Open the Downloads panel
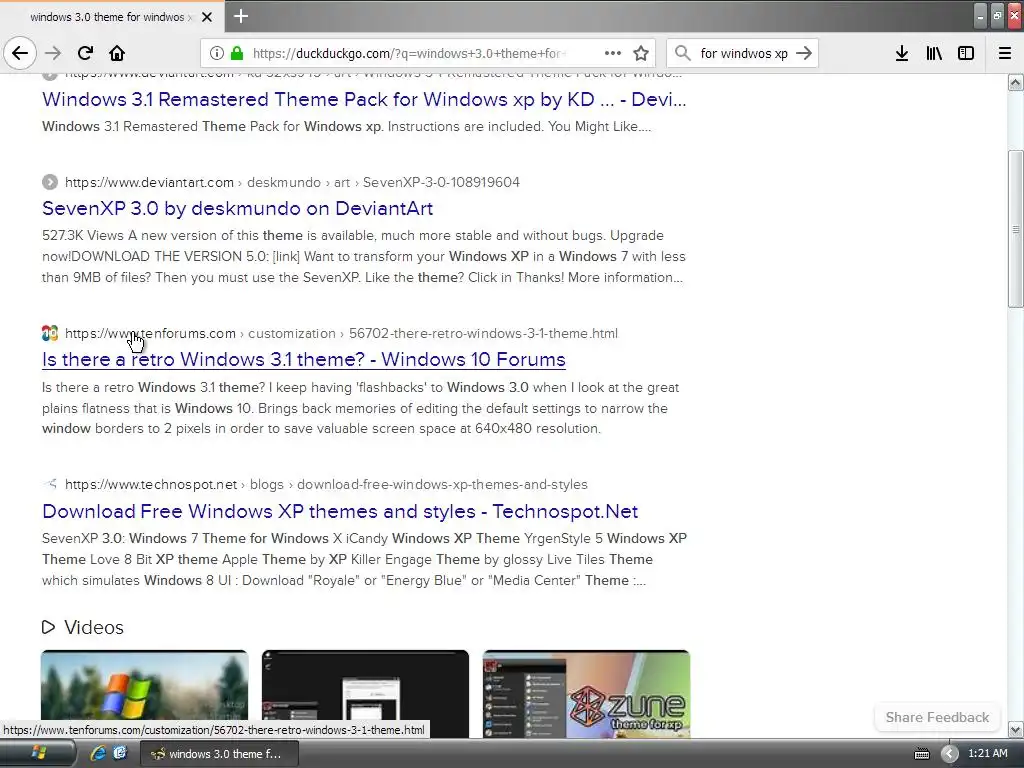The image size is (1024, 768). click(x=902, y=53)
